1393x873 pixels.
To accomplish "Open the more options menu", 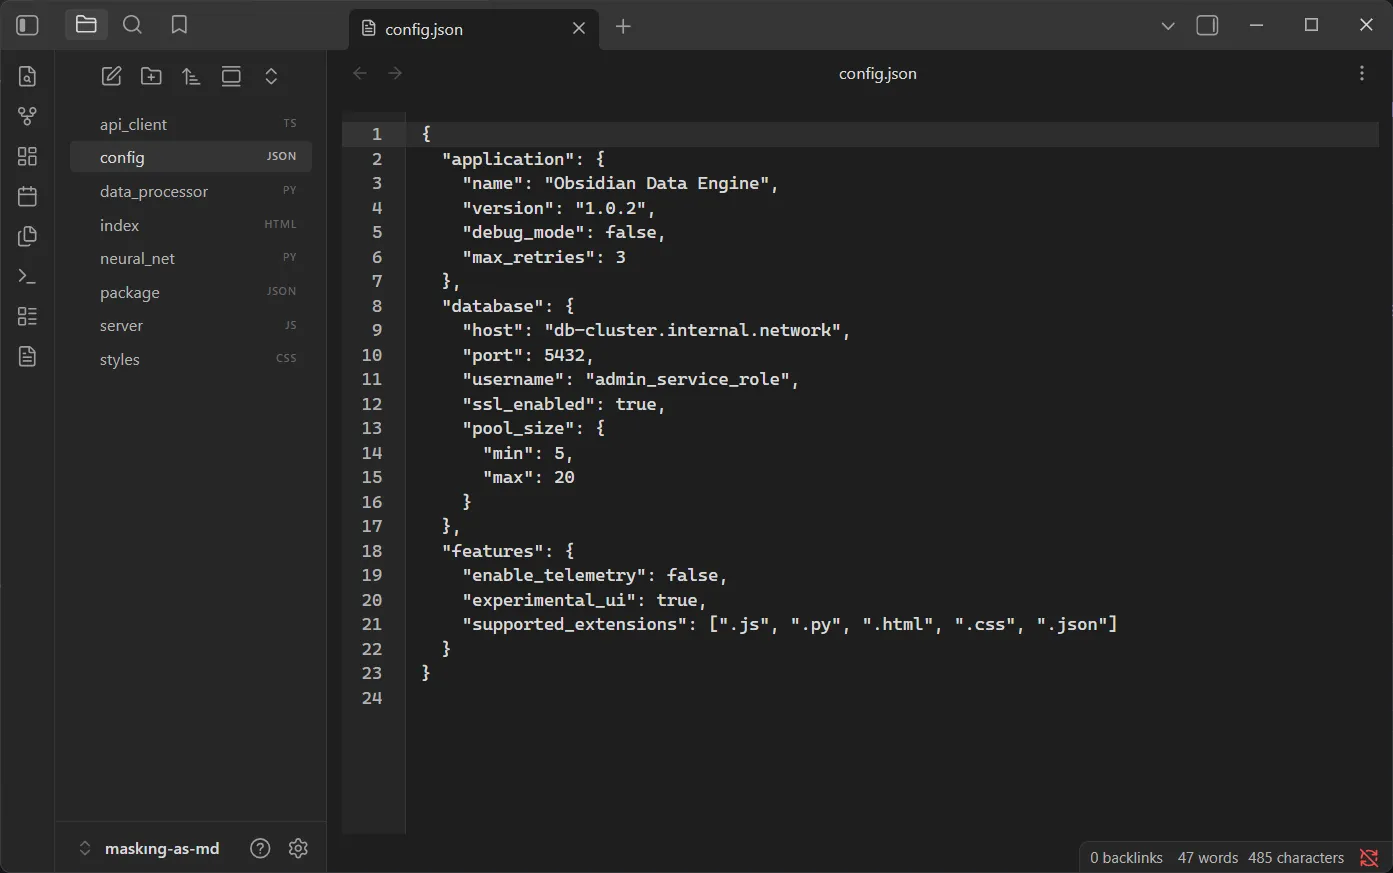I will [x=1362, y=73].
